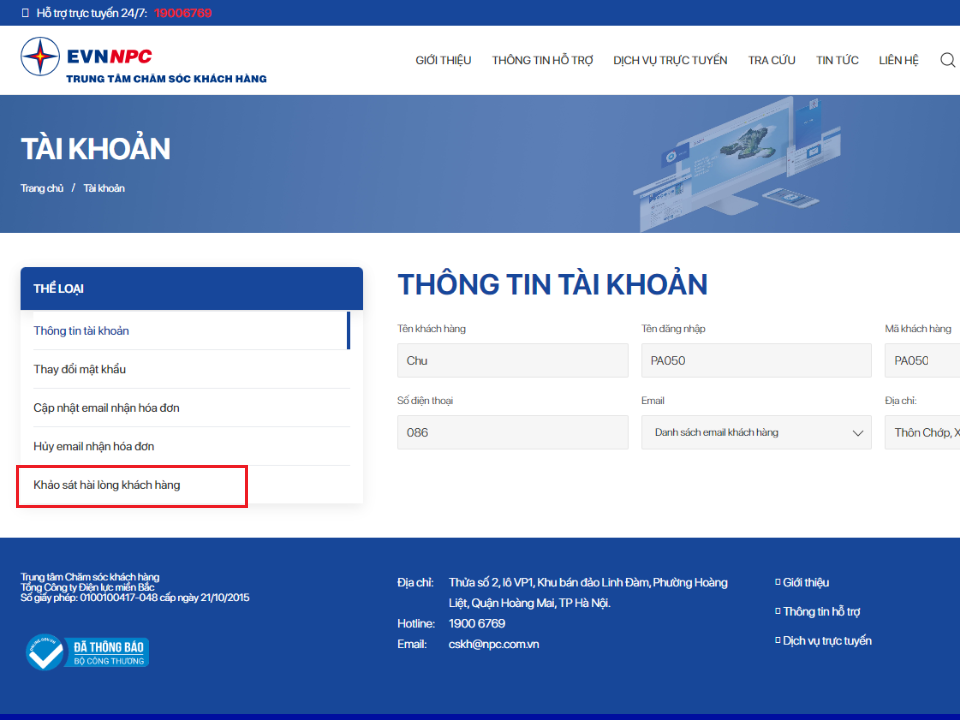The height and width of the screenshot is (720, 960).
Task: Open Dịch Vụ Trực Tuyến menu
Action: click(670, 60)
